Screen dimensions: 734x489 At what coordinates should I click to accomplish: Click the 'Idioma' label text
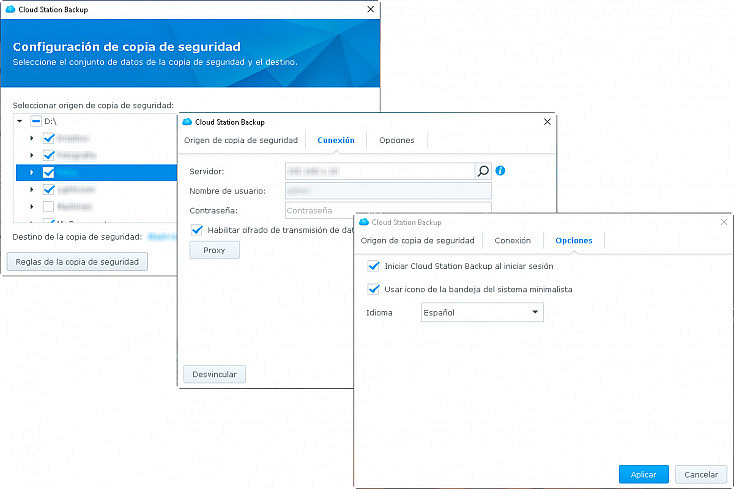pyautogui.click(x=379, y=313)
